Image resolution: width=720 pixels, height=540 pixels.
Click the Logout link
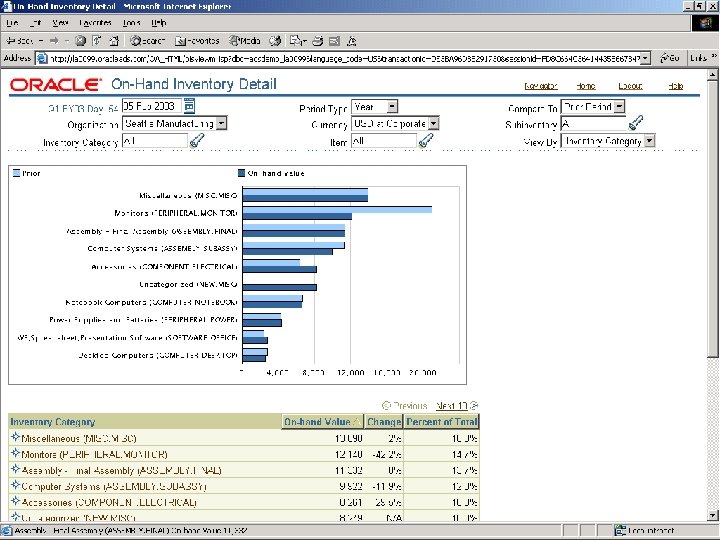tap(630, 87)
